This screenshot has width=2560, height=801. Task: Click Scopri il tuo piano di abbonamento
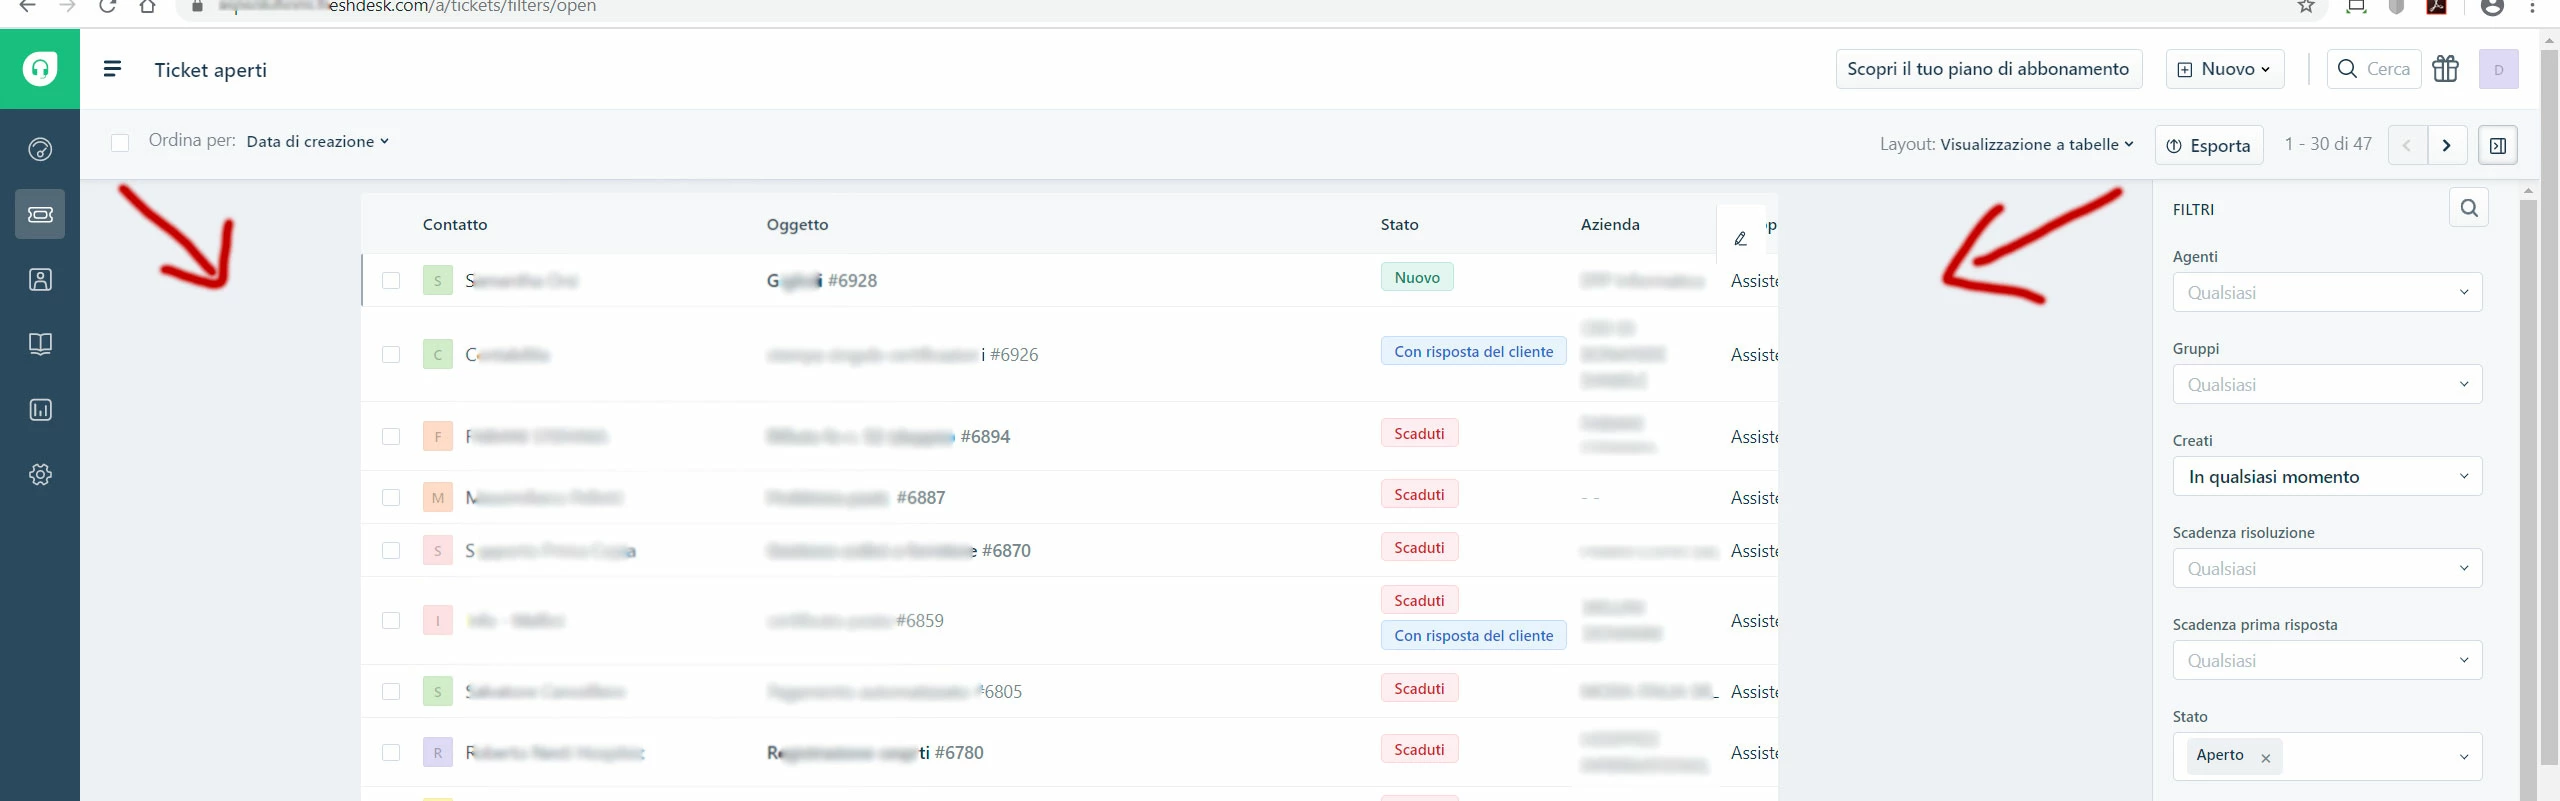(x=1988, y=69)
